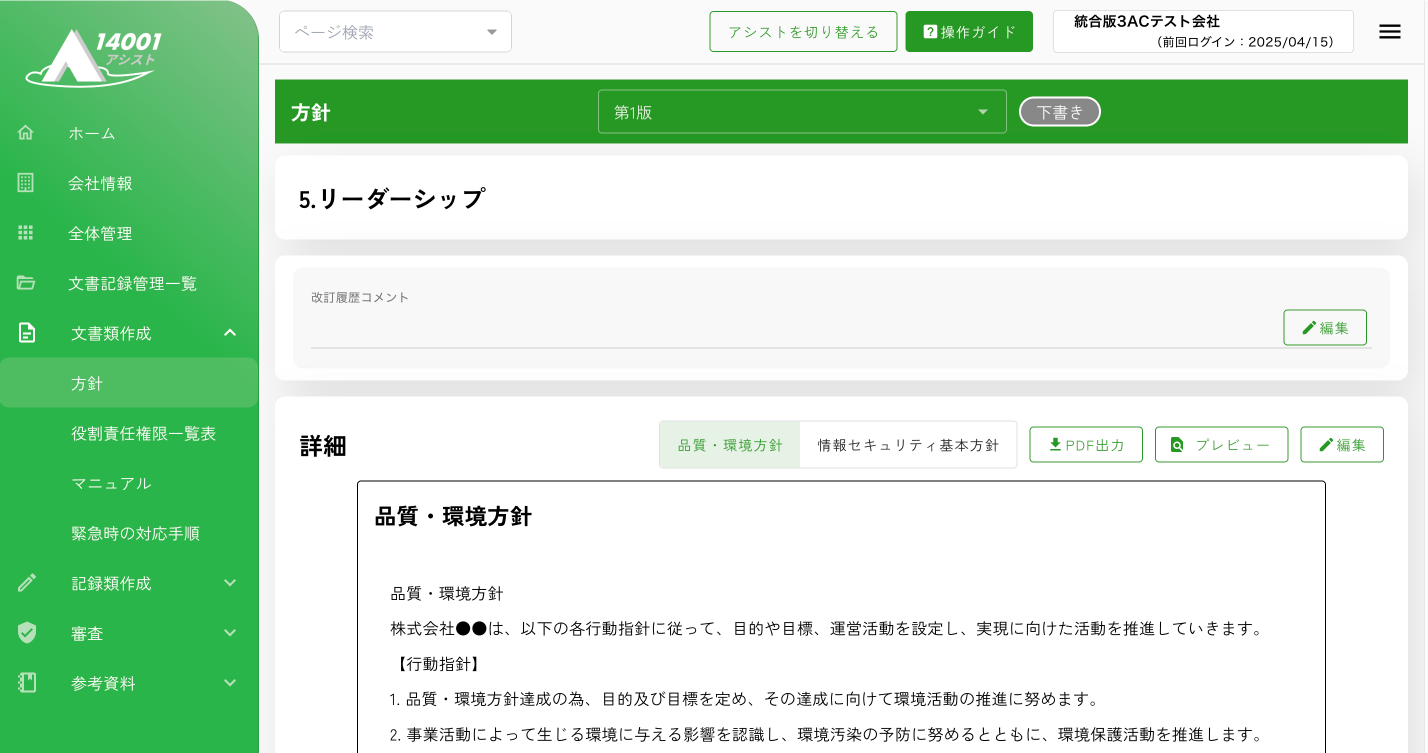The width and height of the screenshot is (1428, 753).
Task: Click the 文書記録管理一覧 folder icon
Action: coord(26,283)
